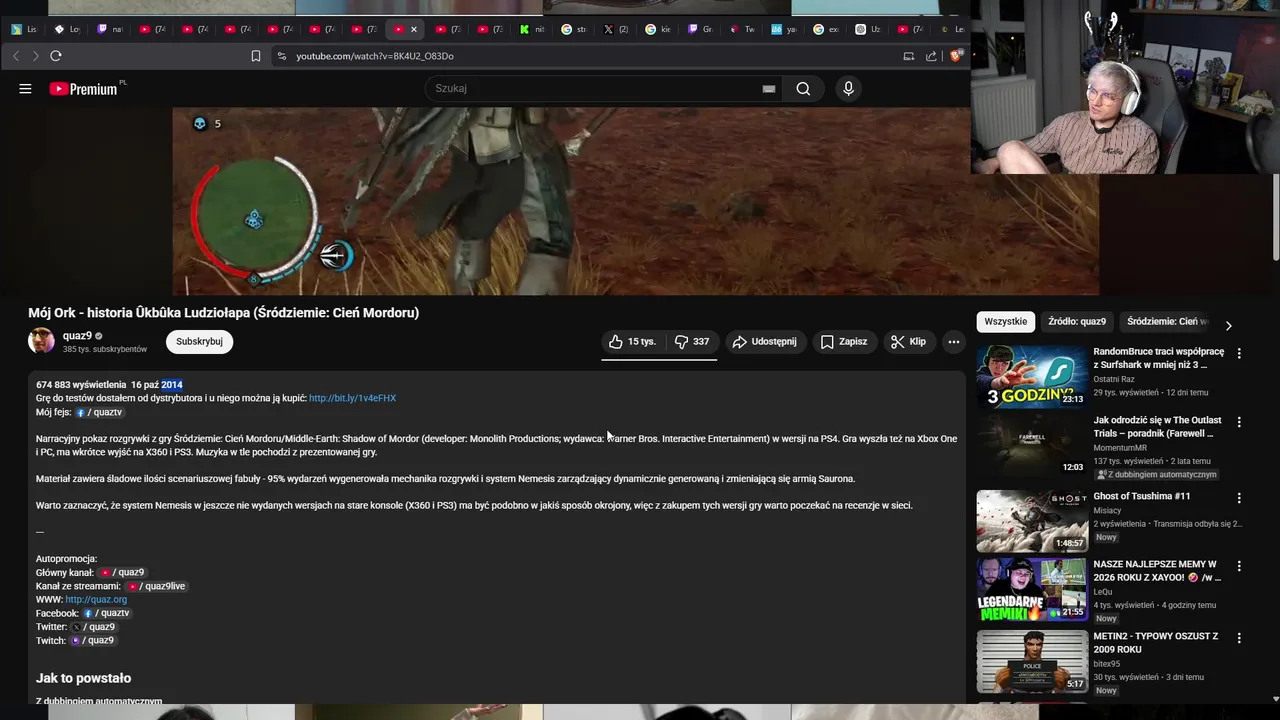Viewport: 1280px width, 720px height.
Task: Subscribe with the Subskrybuj button
Action: pyautogui.click(x=199, y=342)
